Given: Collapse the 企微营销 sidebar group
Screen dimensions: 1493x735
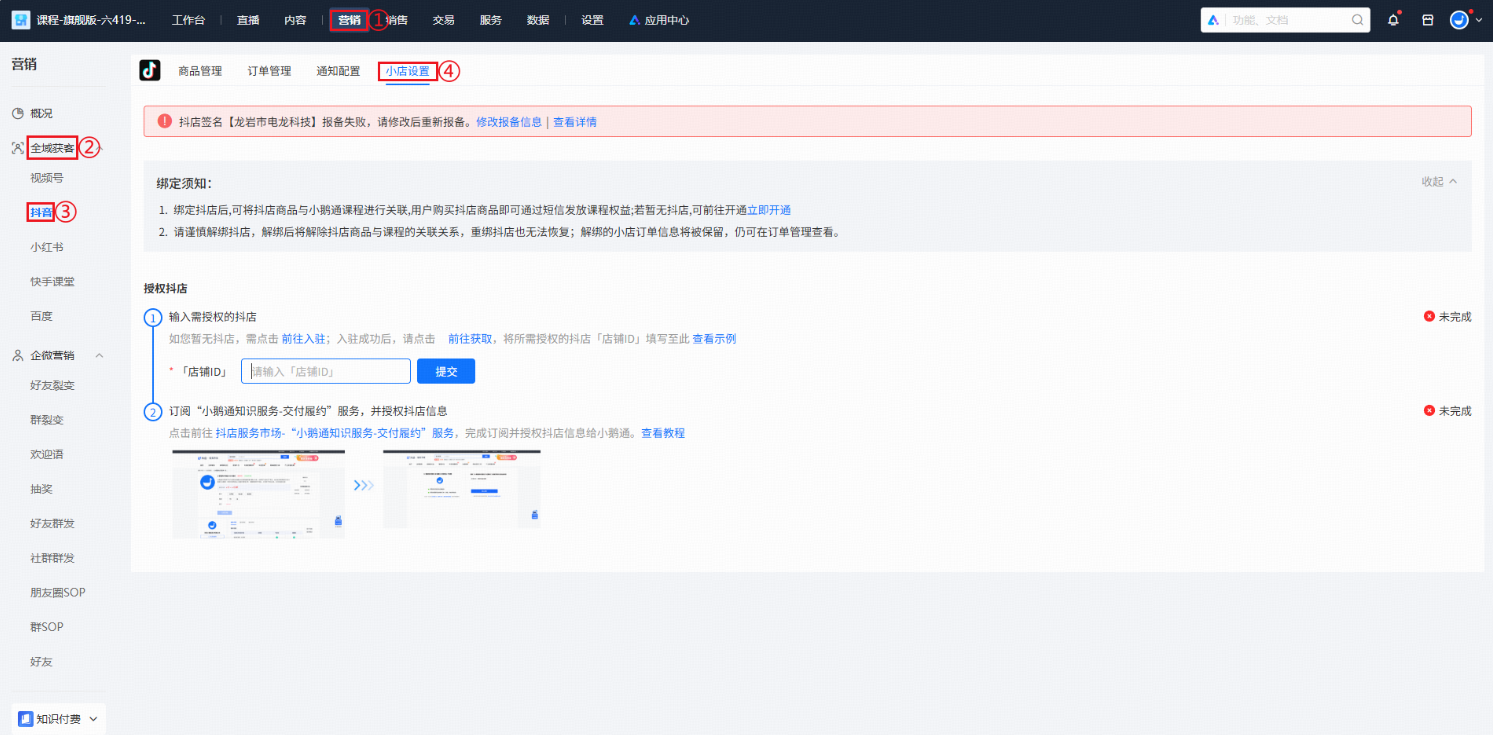Looking at the screenshot, I should [x=99, y=354].
